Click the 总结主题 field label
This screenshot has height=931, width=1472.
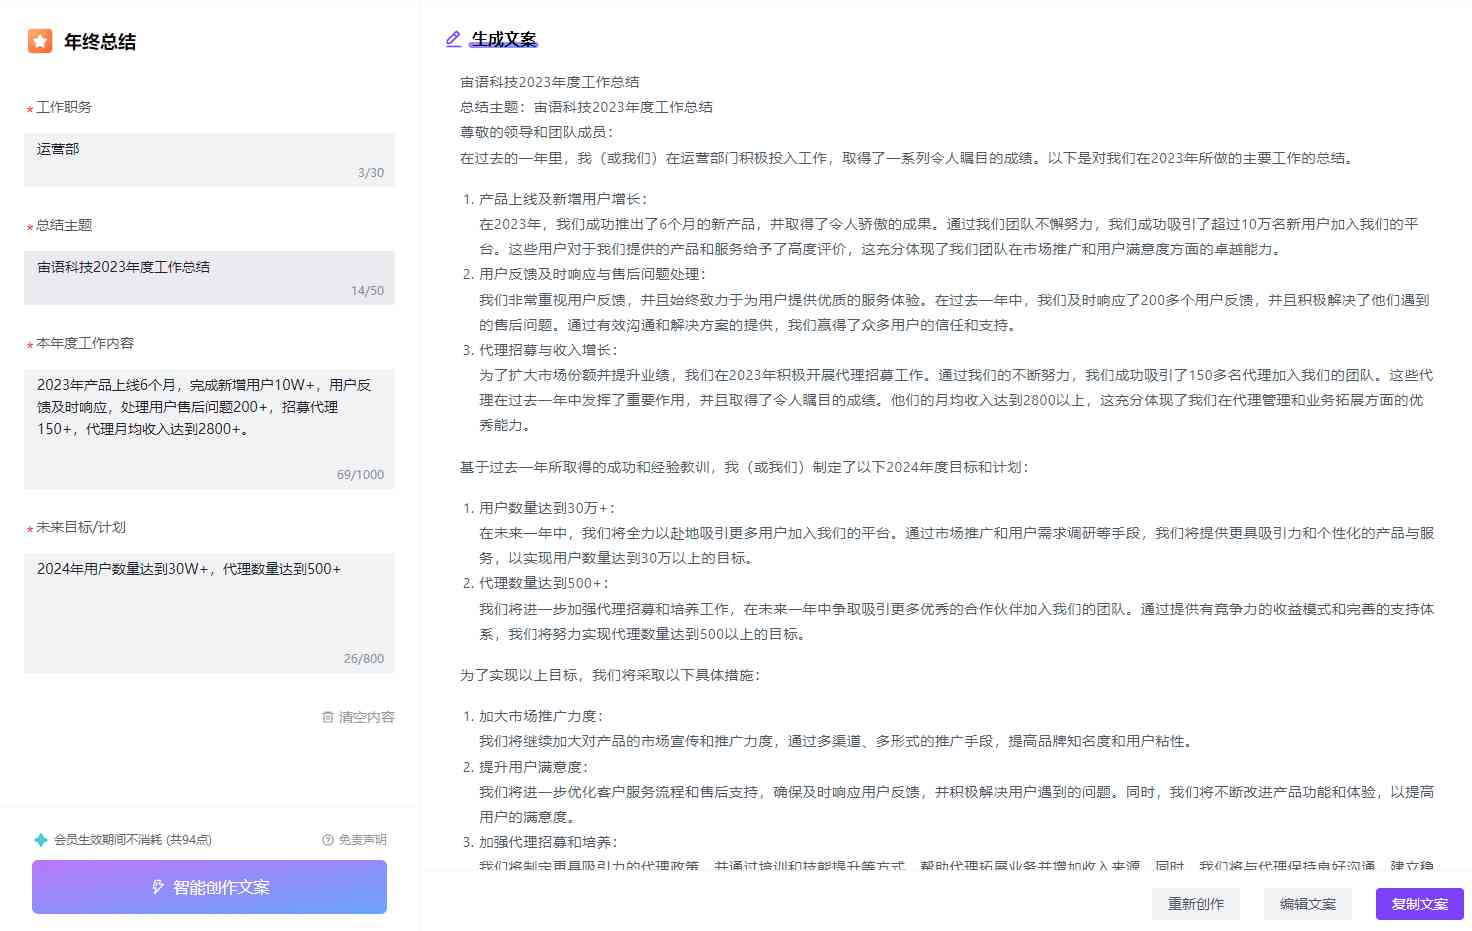click(x=64, y=225)
